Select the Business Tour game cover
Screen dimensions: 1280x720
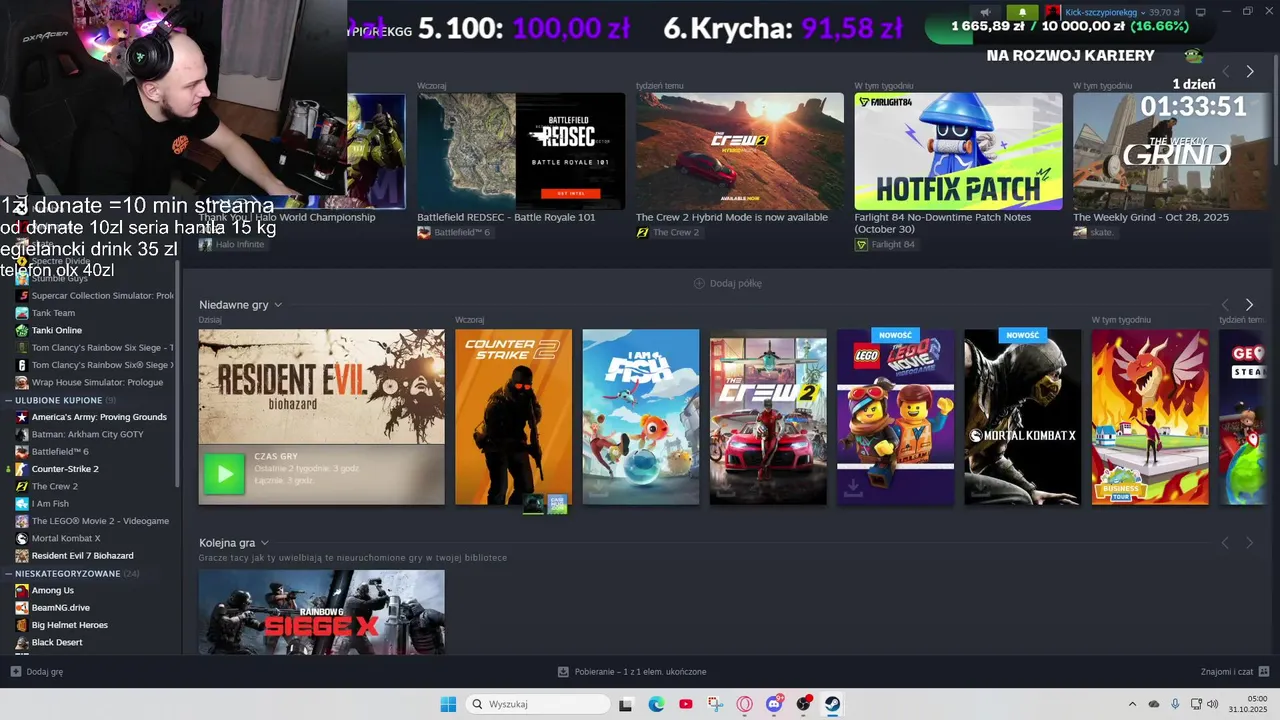click(x=1150, y=417)
